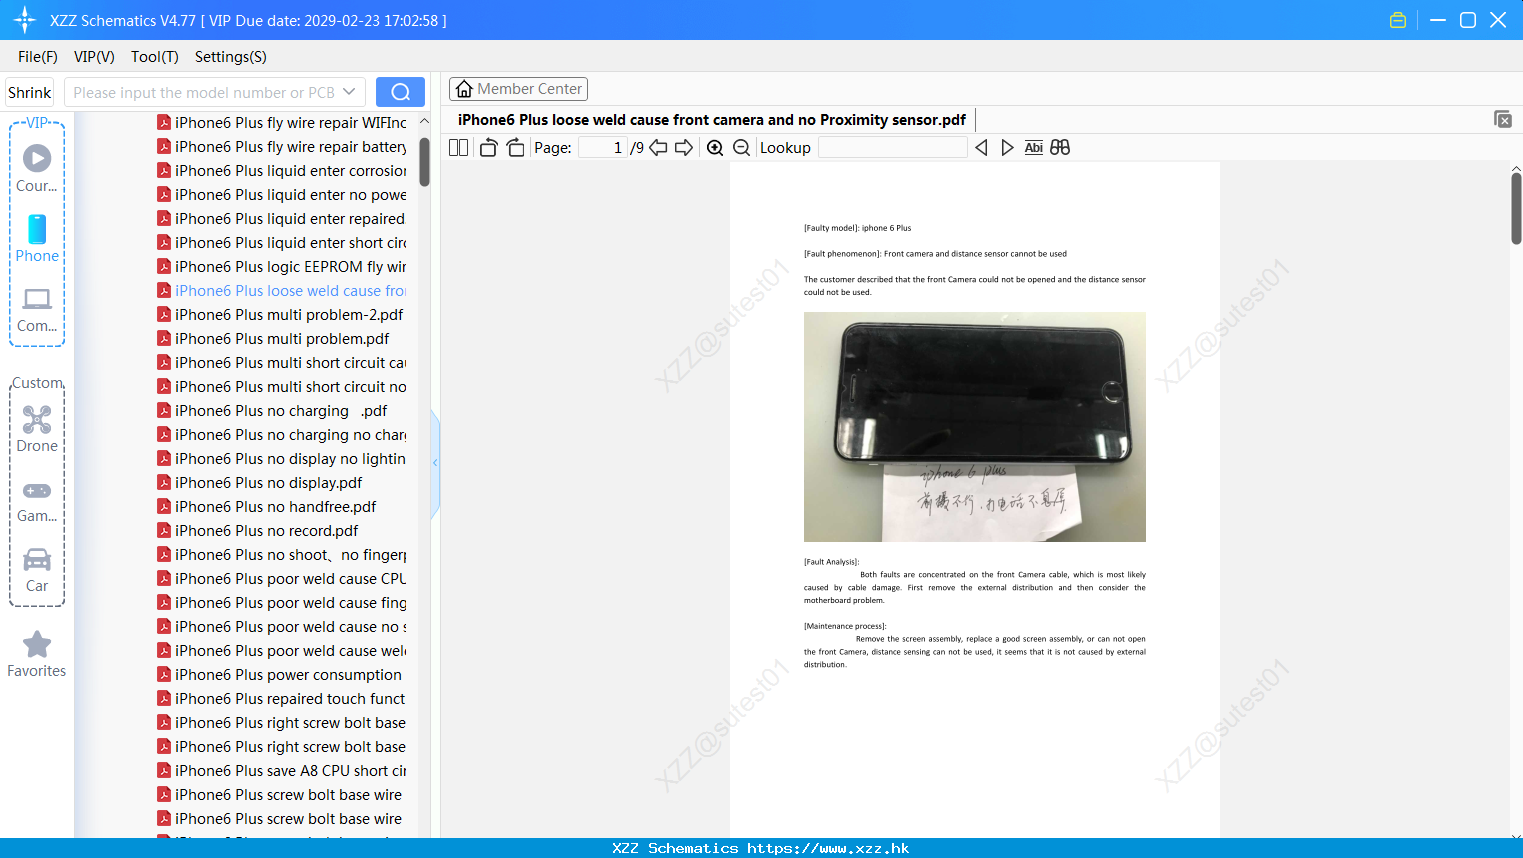Viewport: 1523px width, 858px height.
Task: Open the Settings(S) menu
Action: 231,57
